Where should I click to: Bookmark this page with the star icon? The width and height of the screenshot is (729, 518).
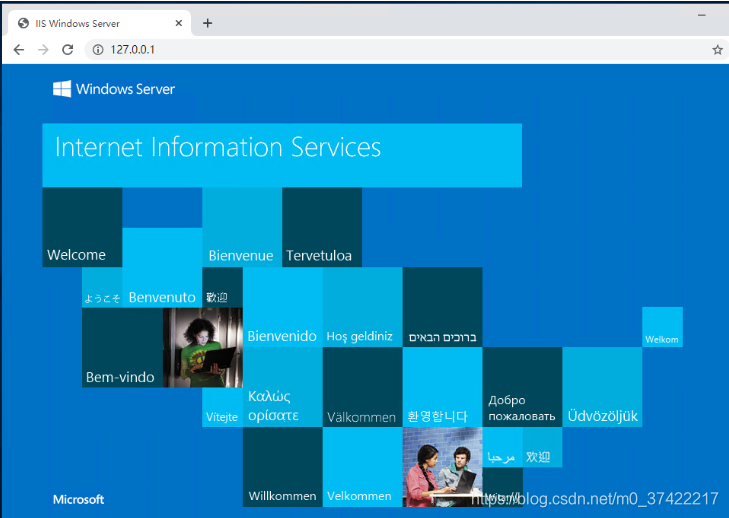pyautogui.click(x=717, y=50)
